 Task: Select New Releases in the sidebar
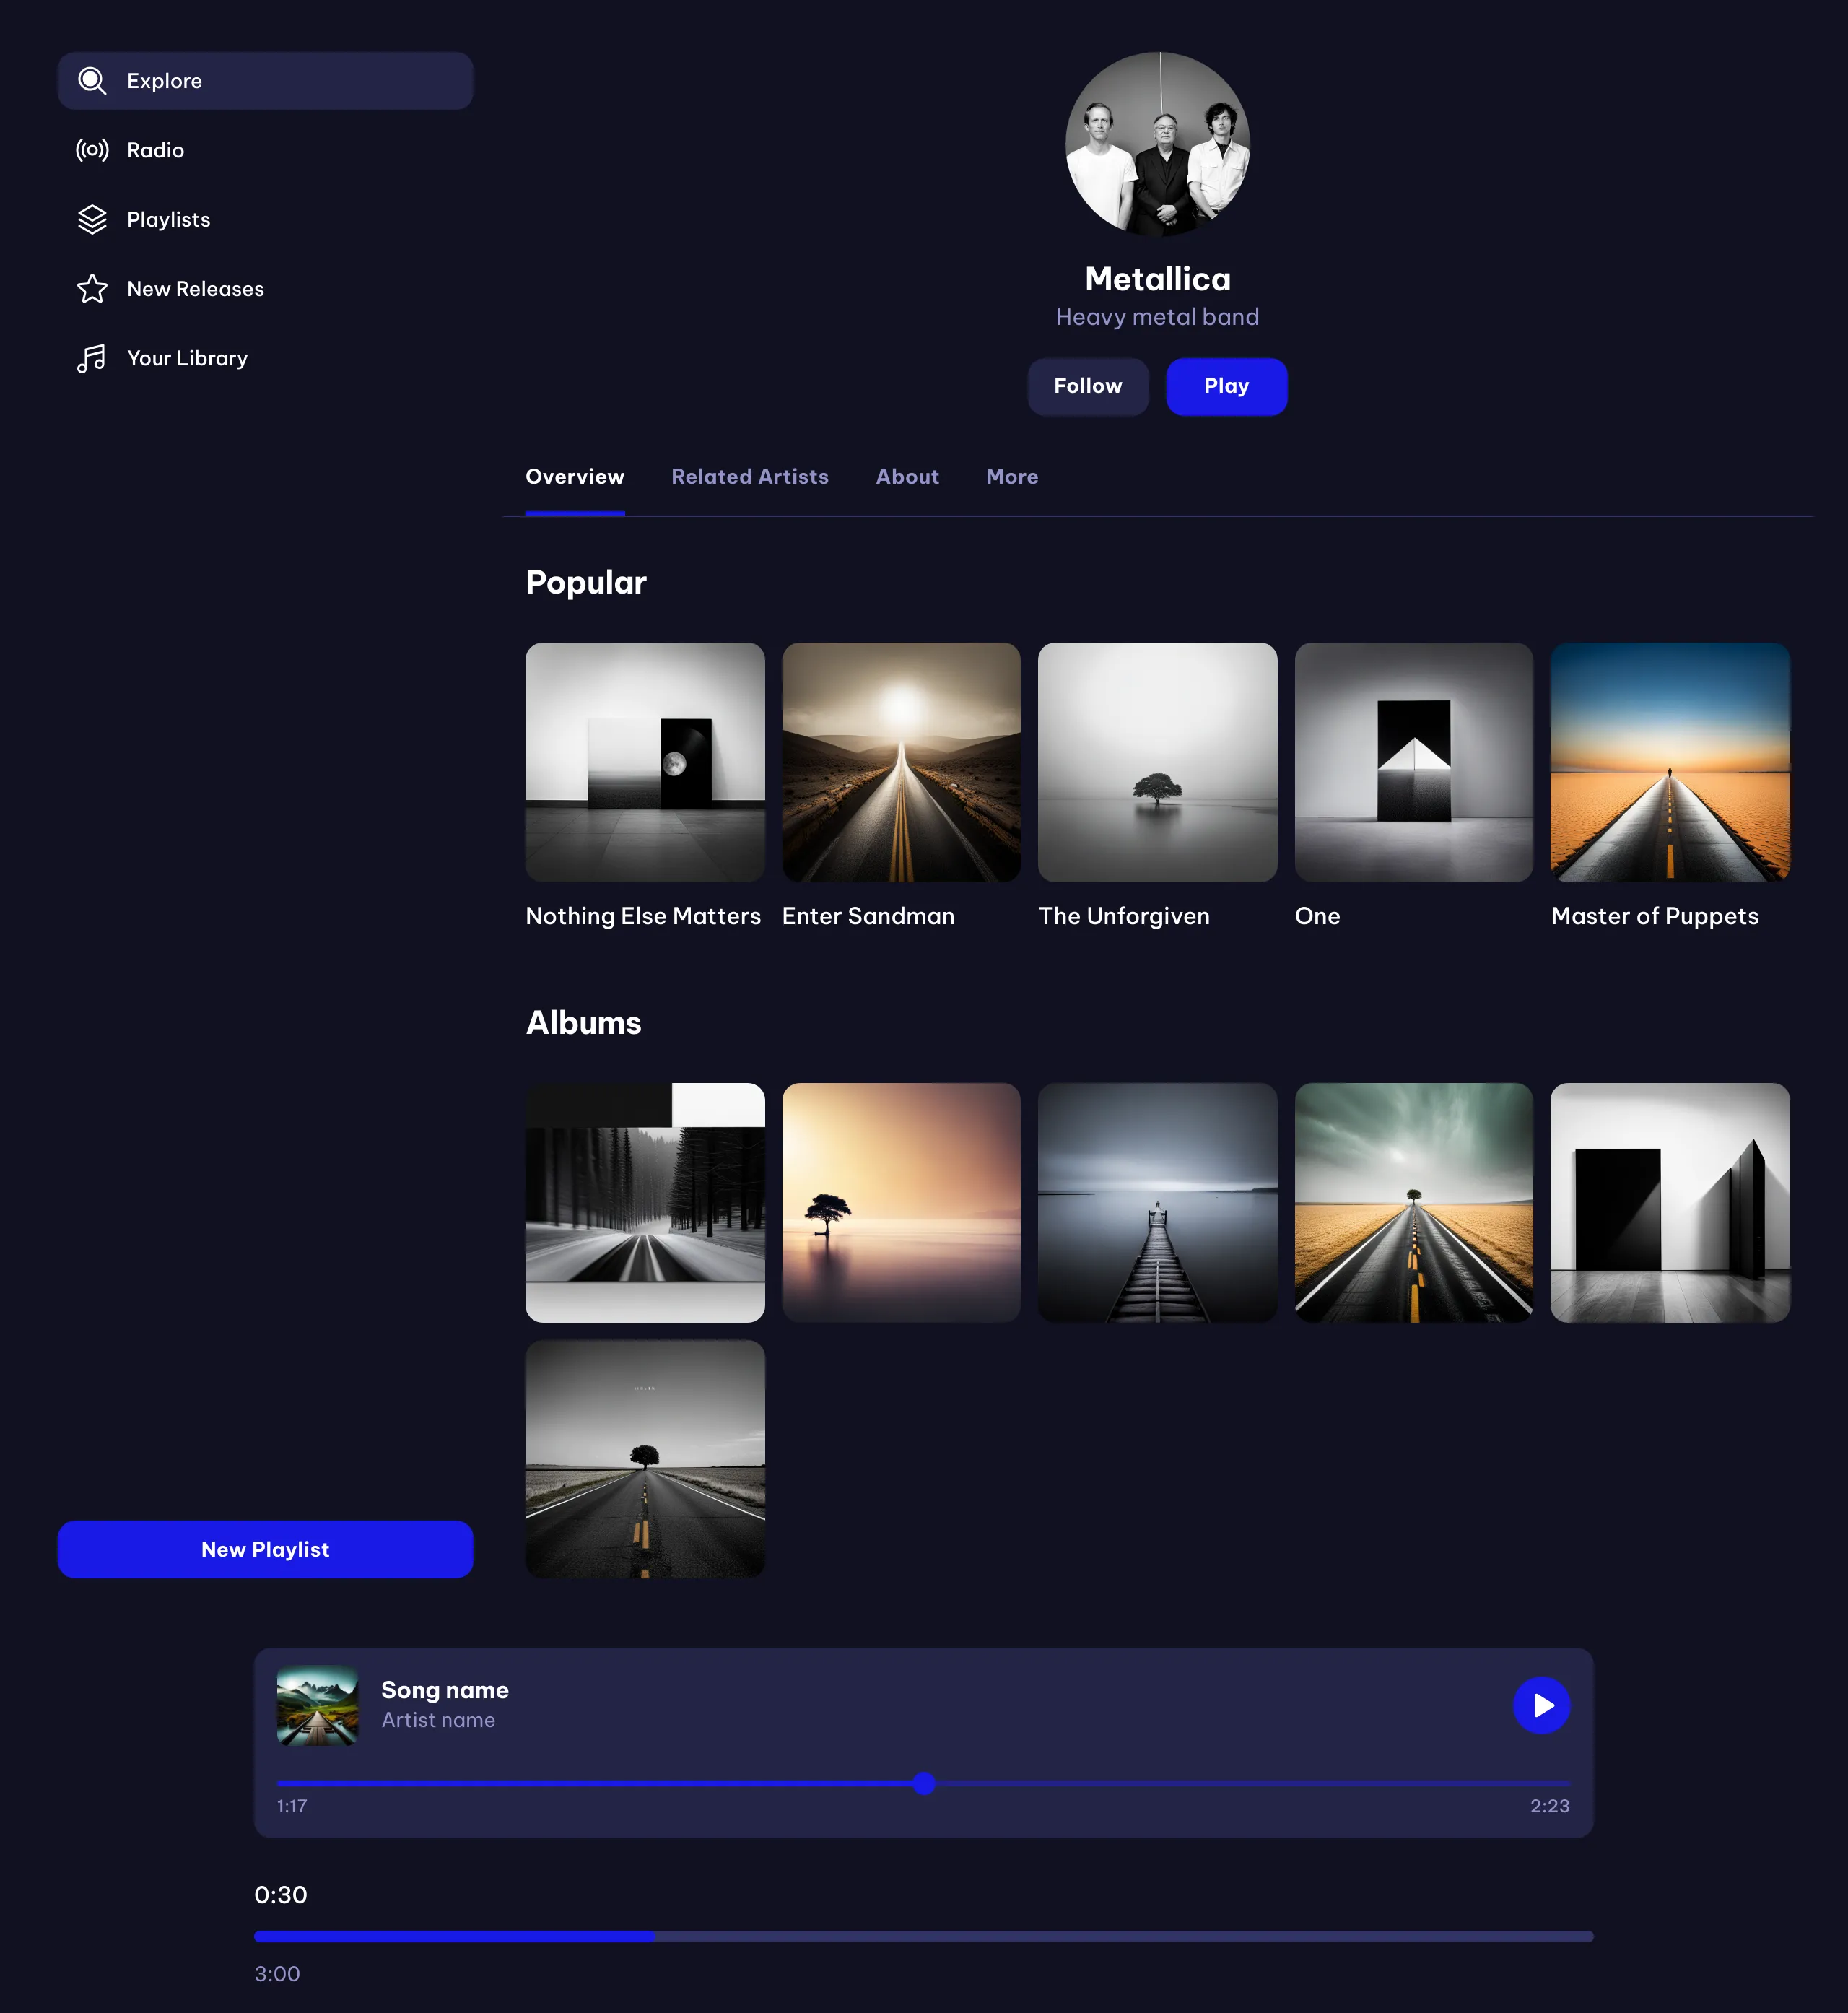pos(265,289)
